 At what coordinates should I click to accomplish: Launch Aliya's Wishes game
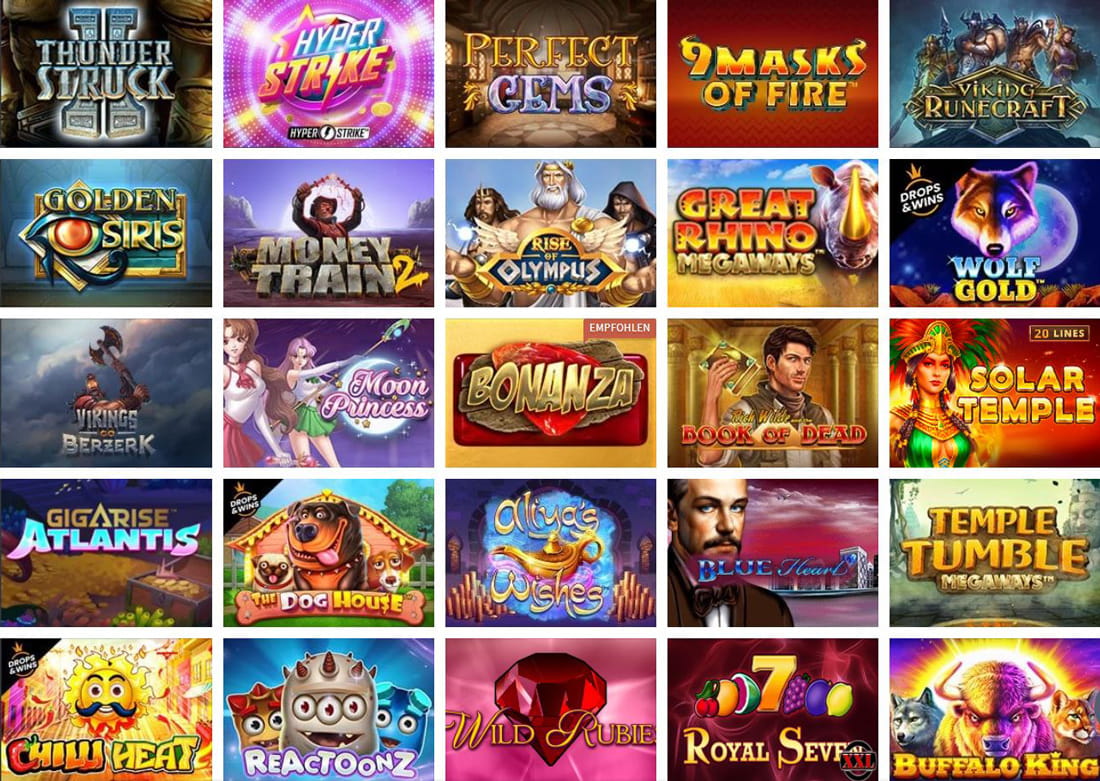pos(551,553)
